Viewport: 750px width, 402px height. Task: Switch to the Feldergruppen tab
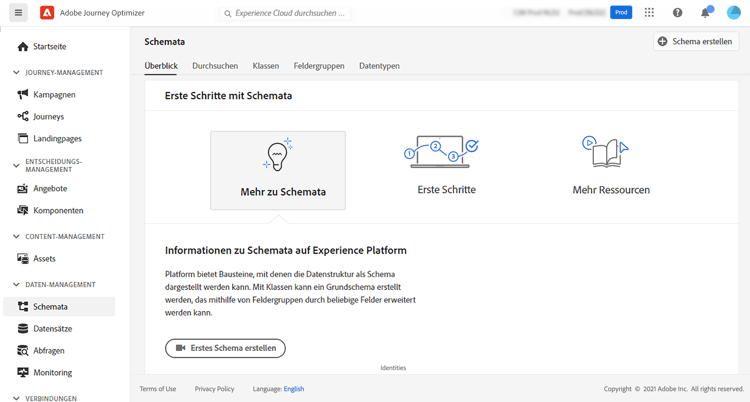319,66
